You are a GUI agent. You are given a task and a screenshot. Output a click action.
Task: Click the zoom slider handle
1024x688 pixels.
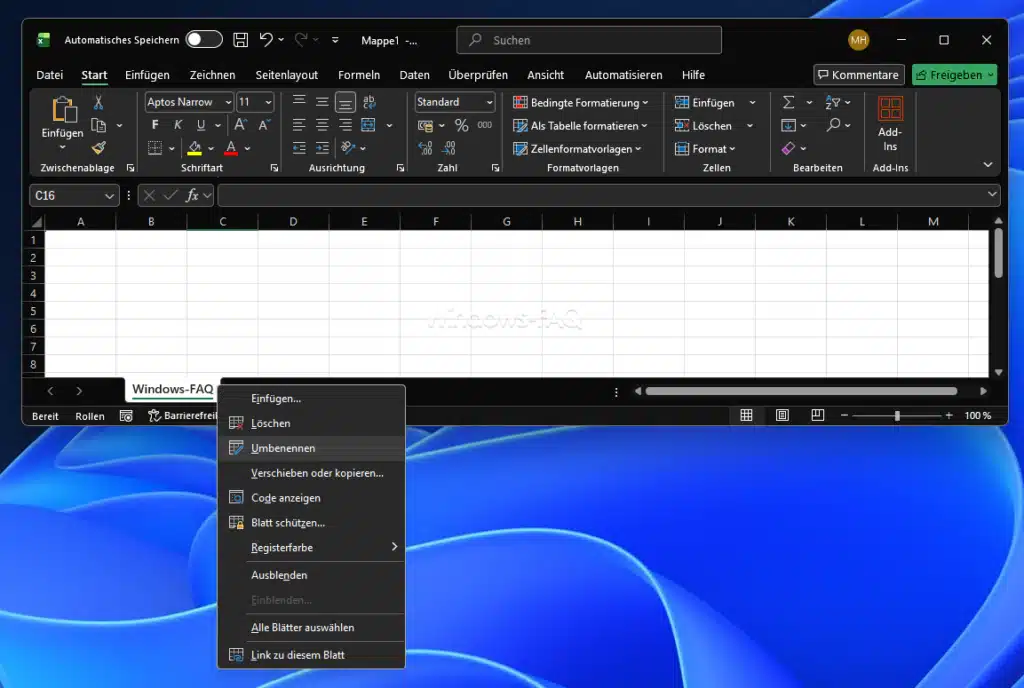pos(897,415)
